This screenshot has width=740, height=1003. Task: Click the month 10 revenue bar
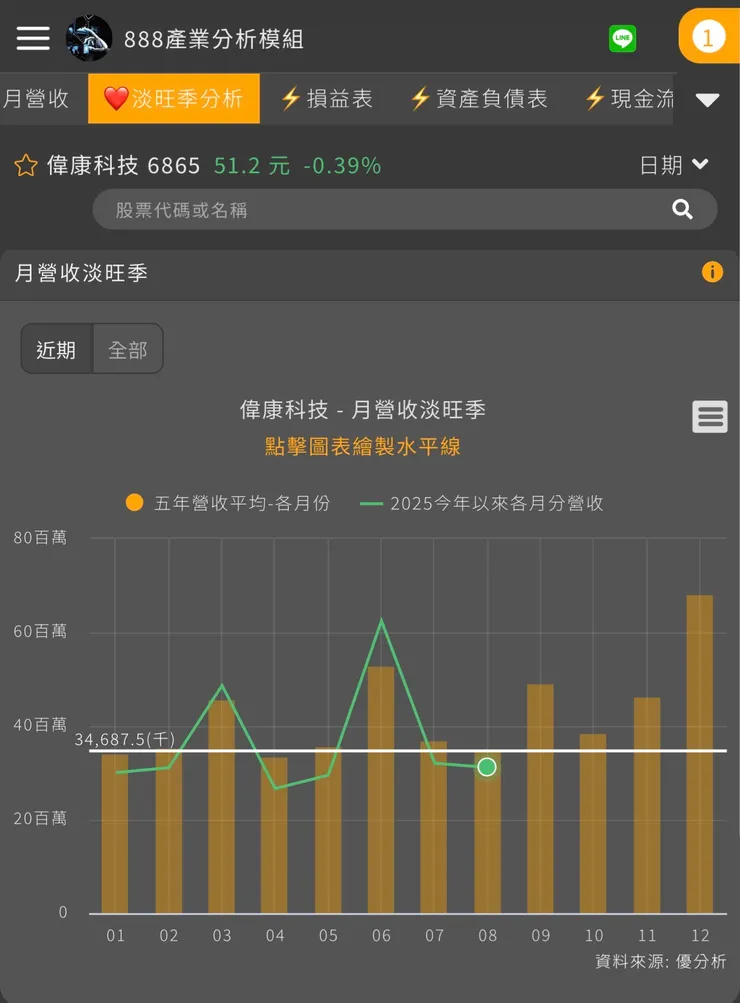click(593, 823)
